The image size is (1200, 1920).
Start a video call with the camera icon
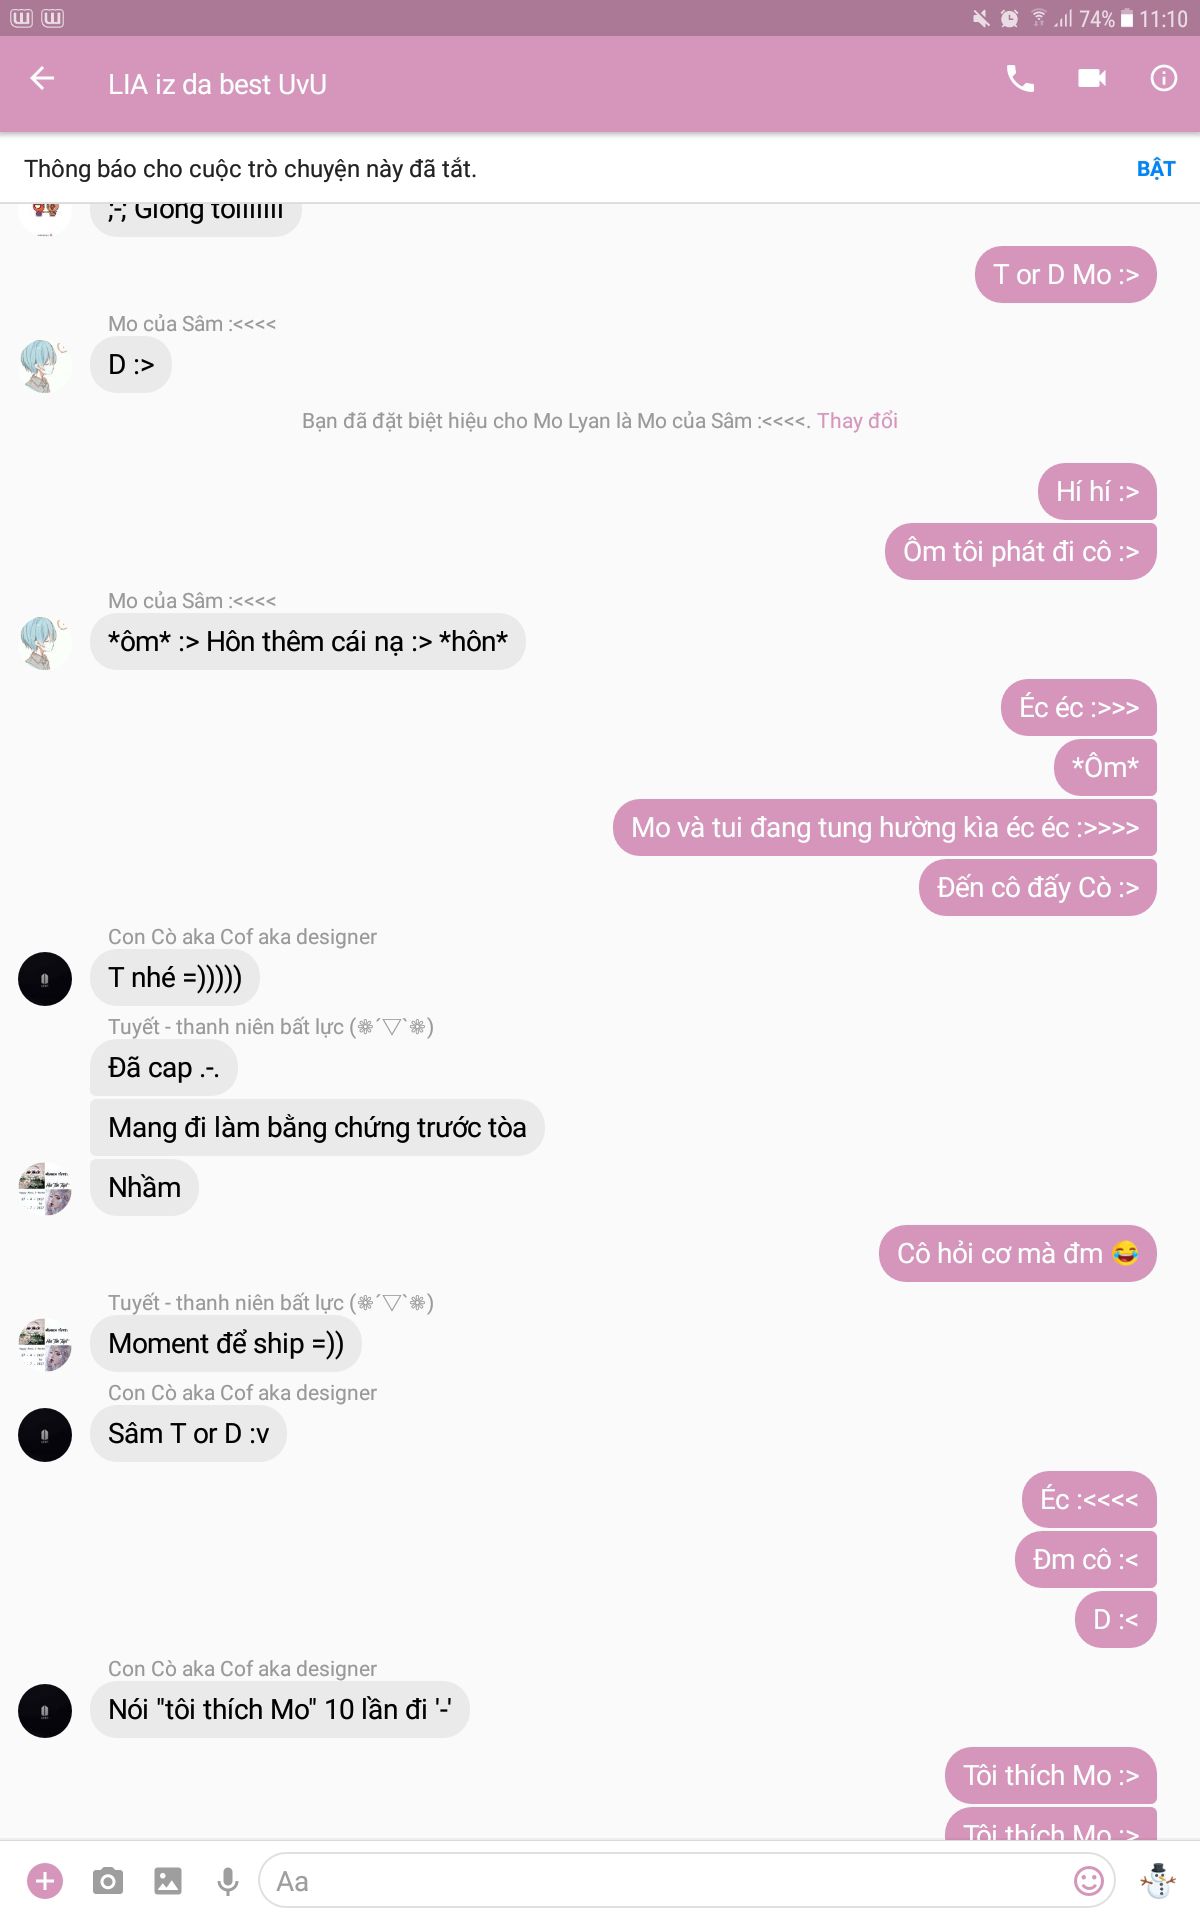1092,78
